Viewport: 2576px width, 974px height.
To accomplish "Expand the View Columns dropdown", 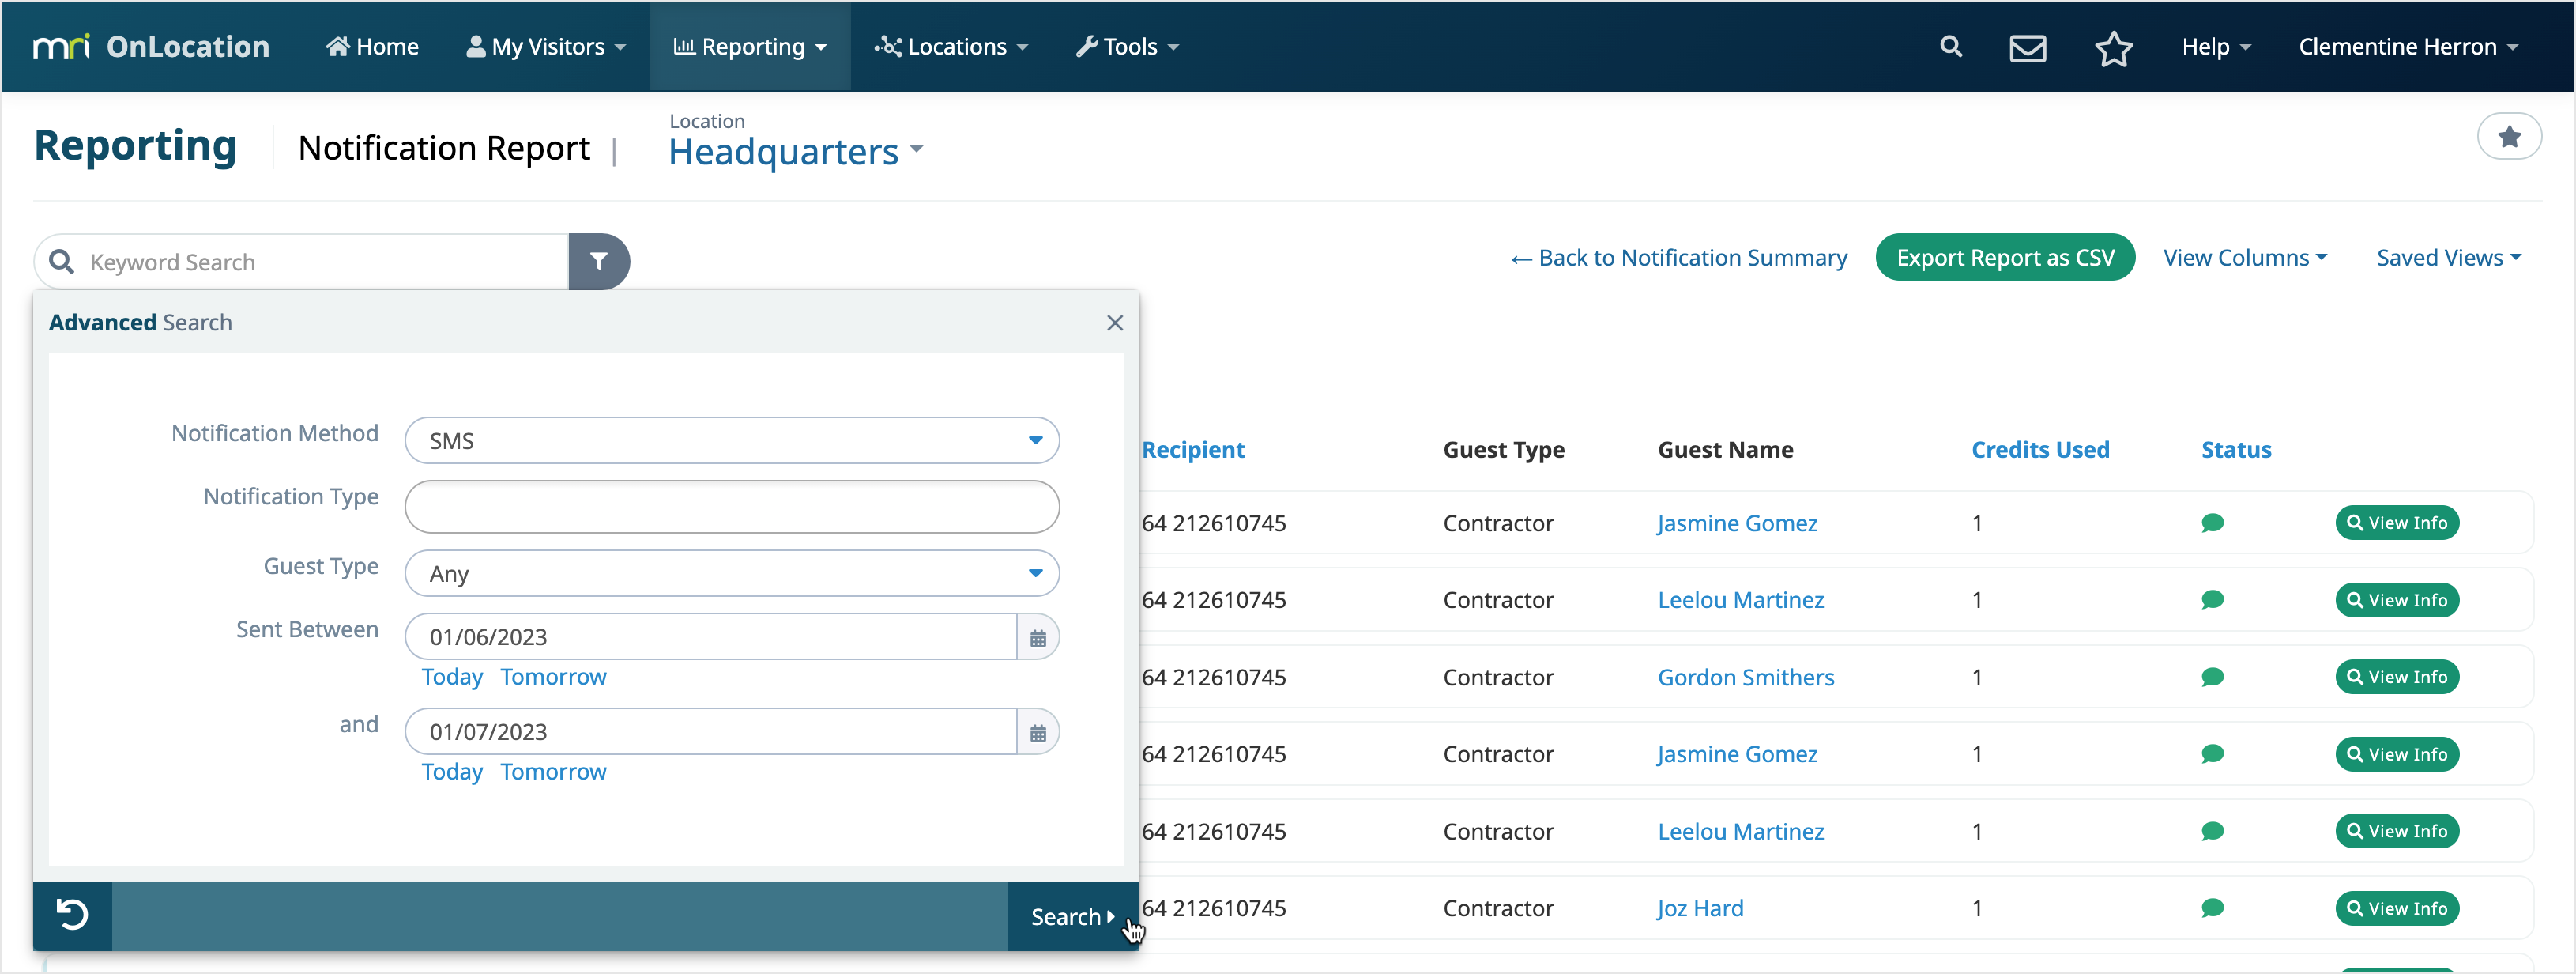I will [x=2245, y=258].
